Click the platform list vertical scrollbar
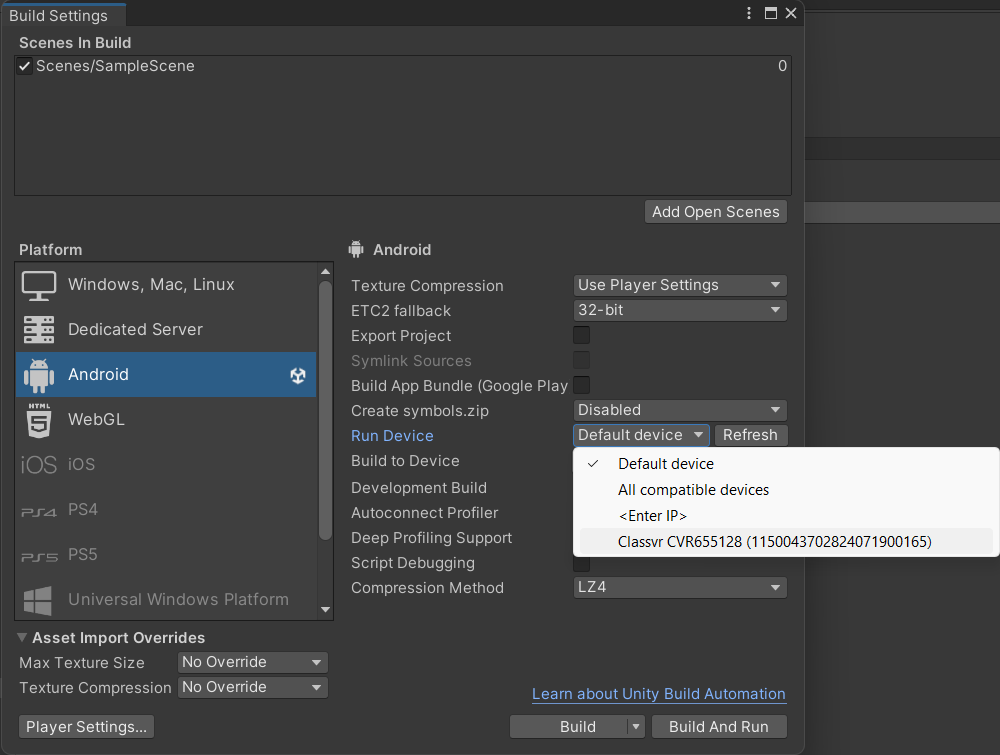 point(324,410)
